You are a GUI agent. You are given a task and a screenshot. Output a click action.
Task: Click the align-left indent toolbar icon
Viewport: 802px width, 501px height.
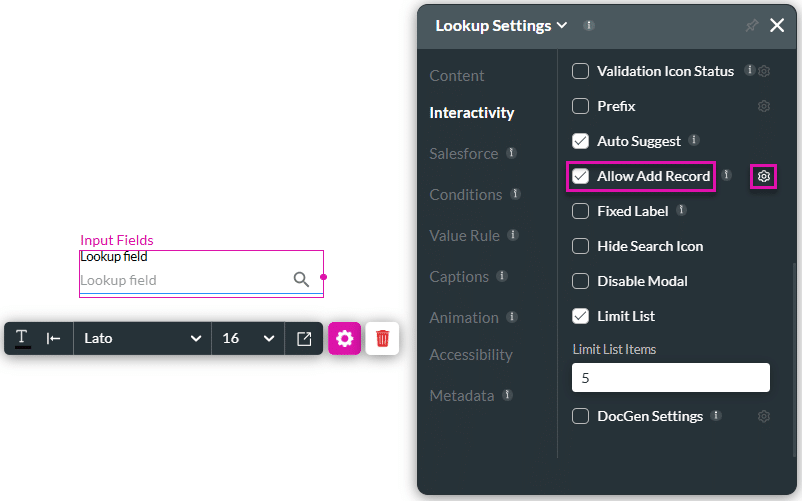(53, 338)
